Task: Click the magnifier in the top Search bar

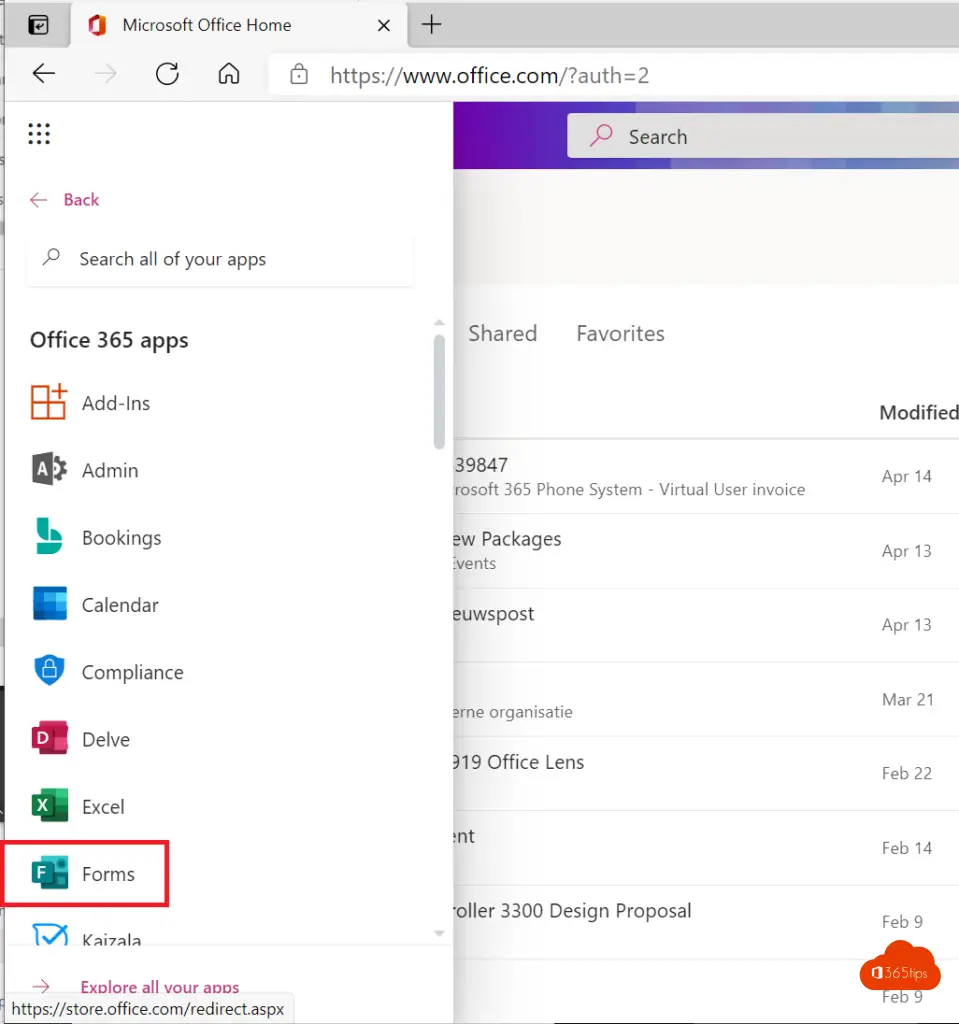Action: point(601,136)
